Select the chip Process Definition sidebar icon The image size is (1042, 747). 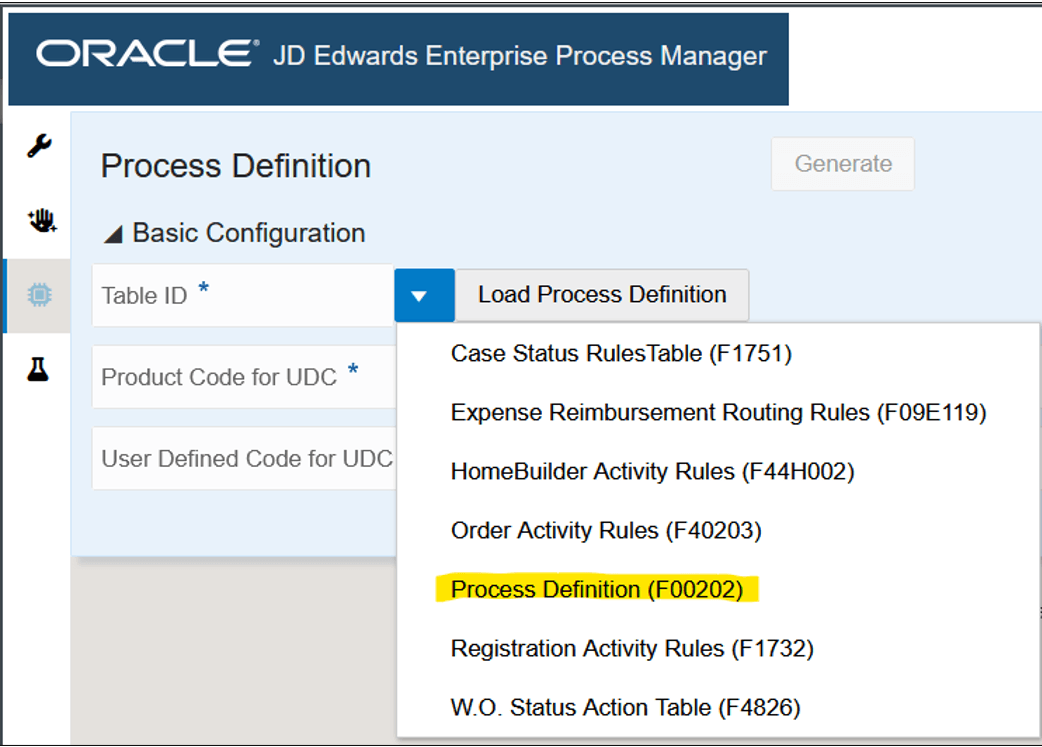(x=39, y=294)
